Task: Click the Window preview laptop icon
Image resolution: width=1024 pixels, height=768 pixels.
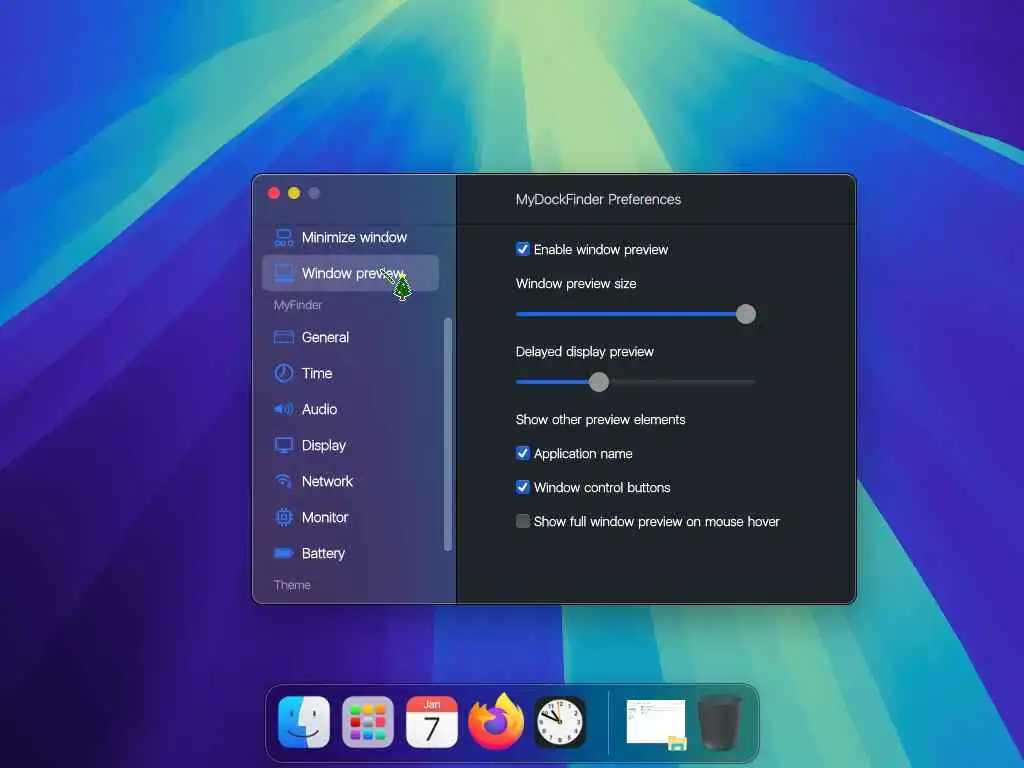Action: tap(283, 273)
